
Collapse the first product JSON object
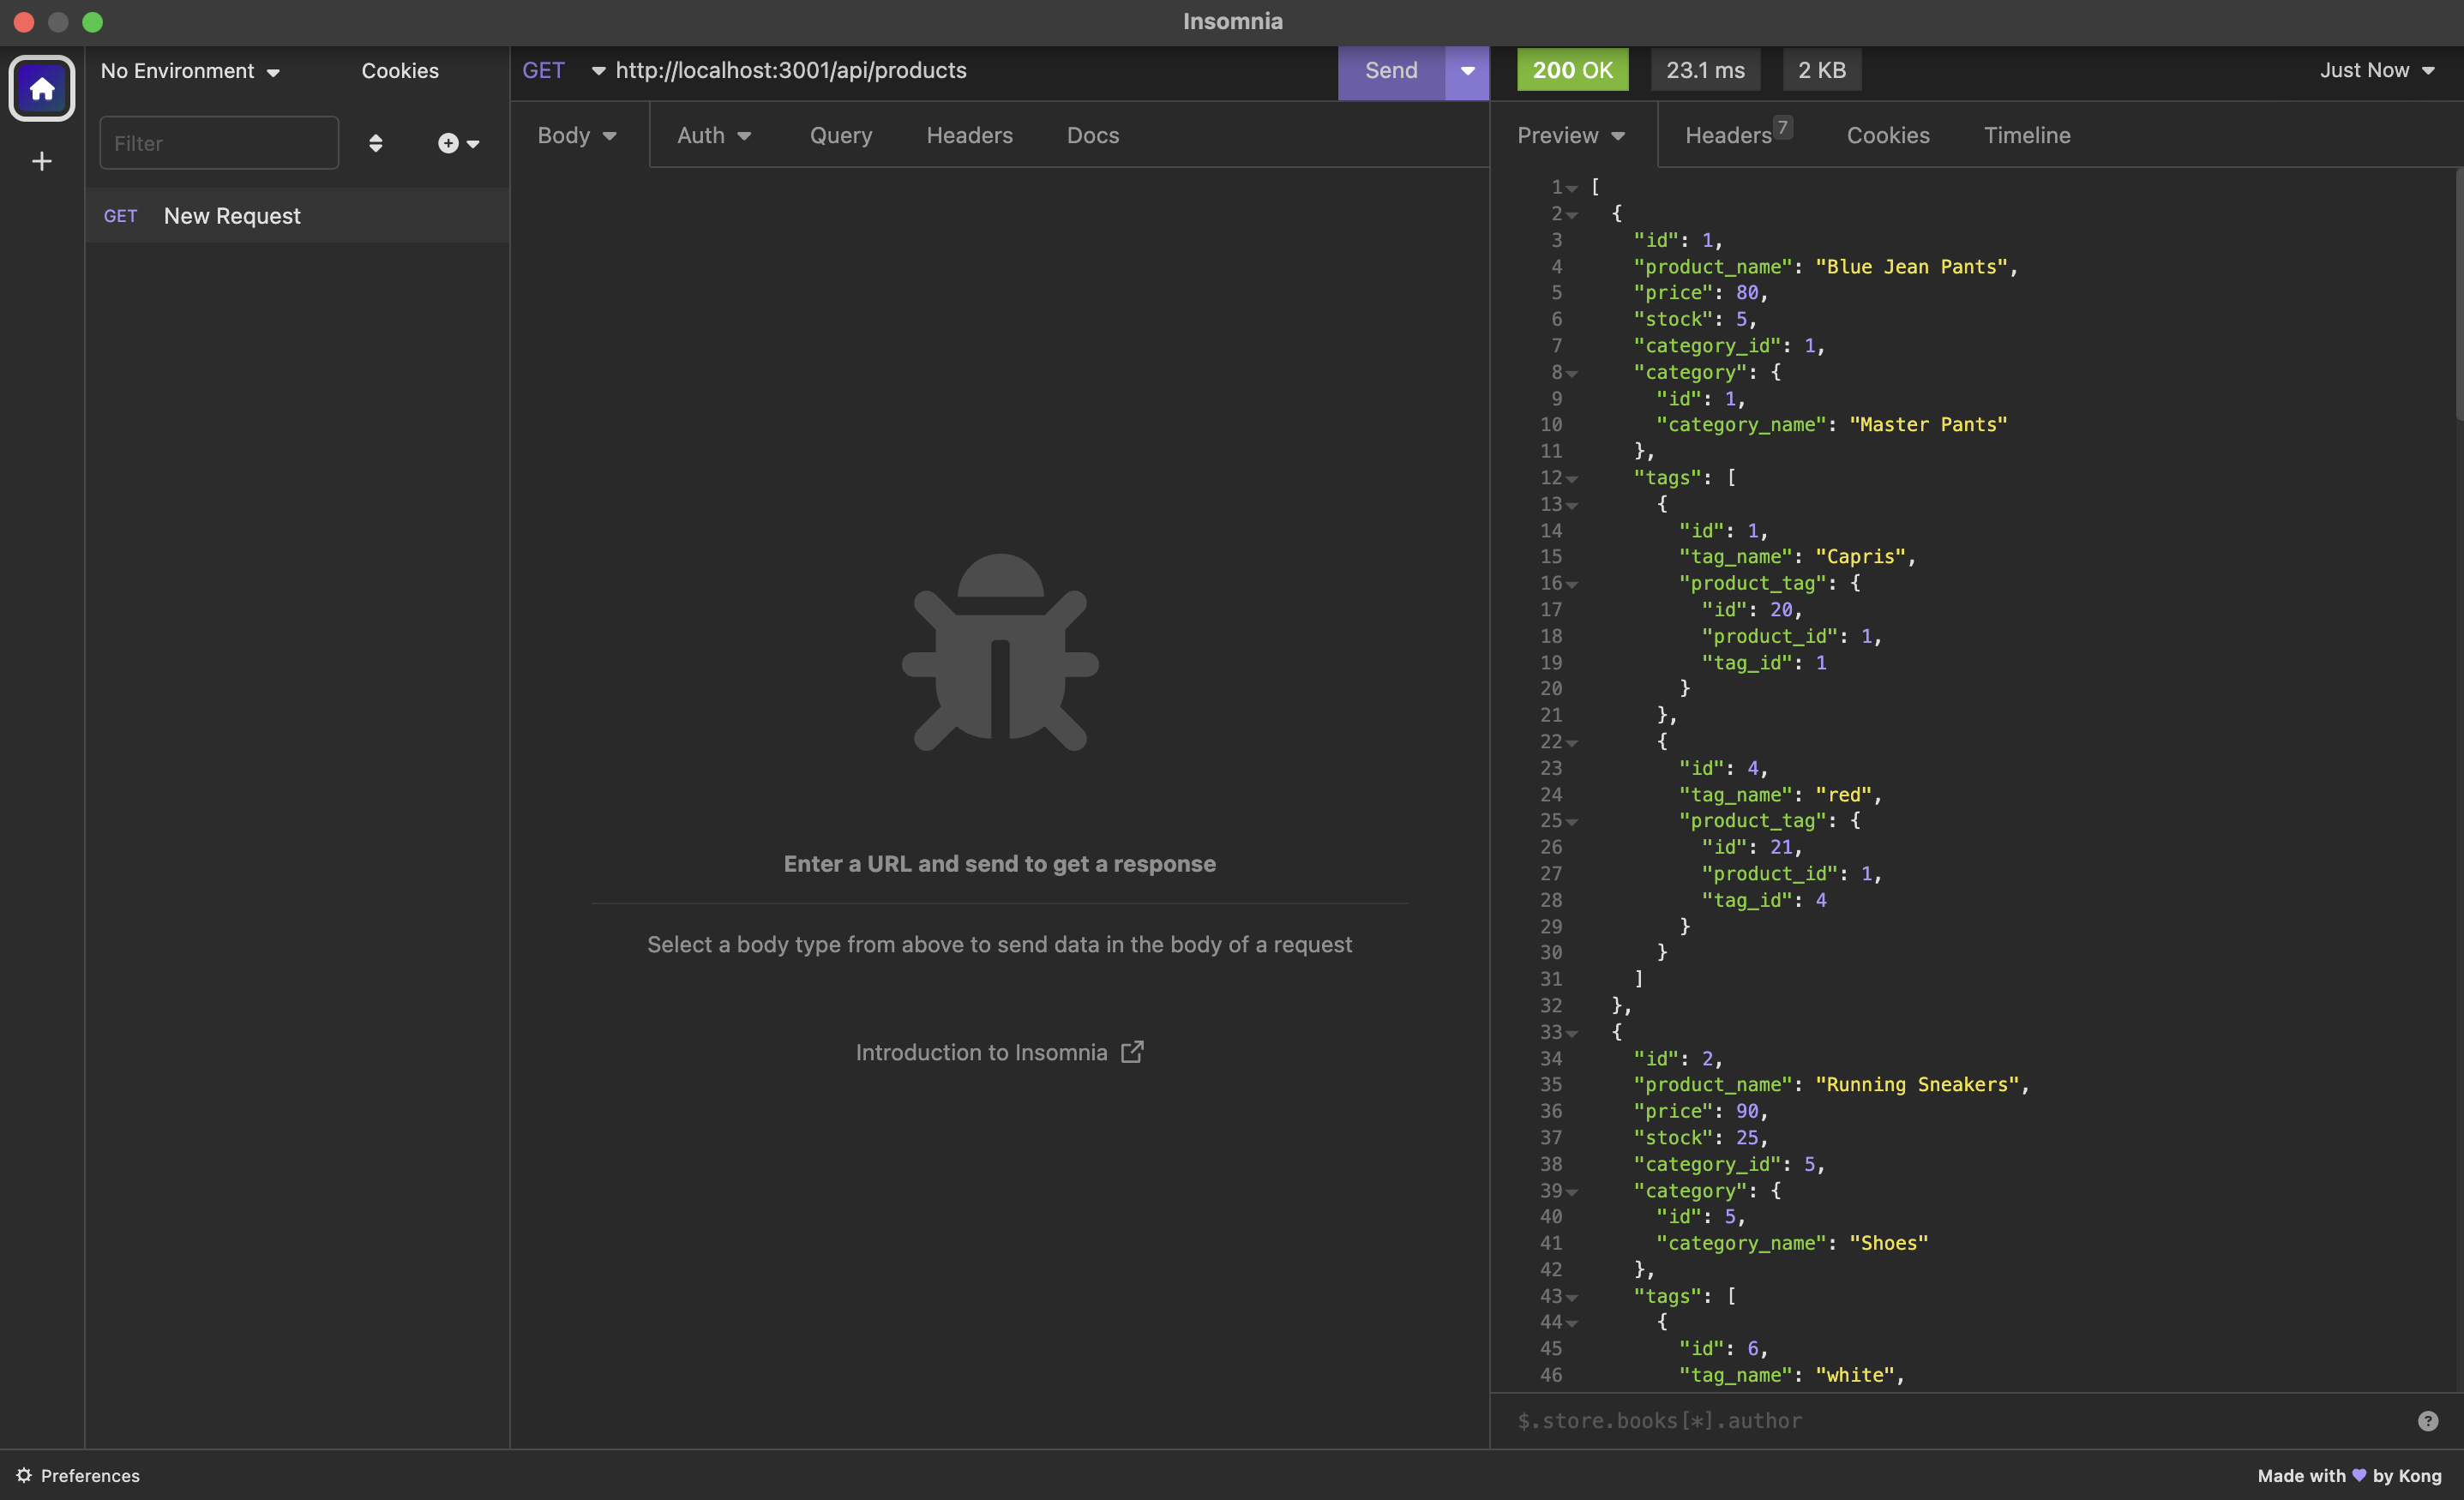(x=1572, y=214)
